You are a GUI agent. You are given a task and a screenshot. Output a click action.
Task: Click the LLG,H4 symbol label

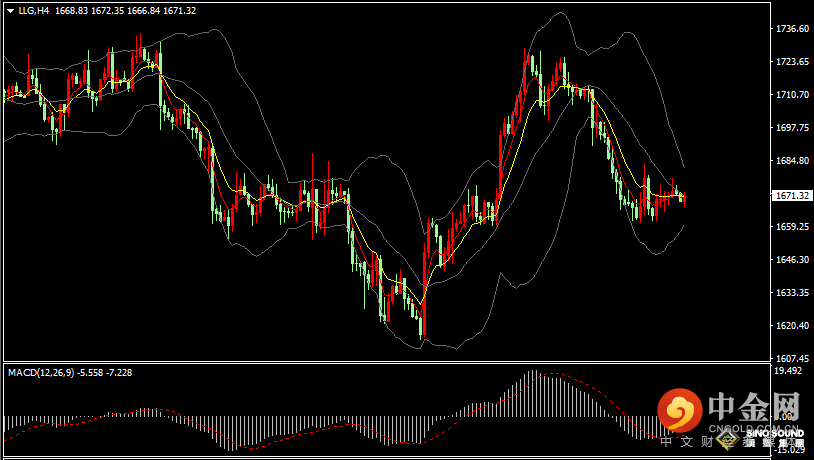coord(34,10)
